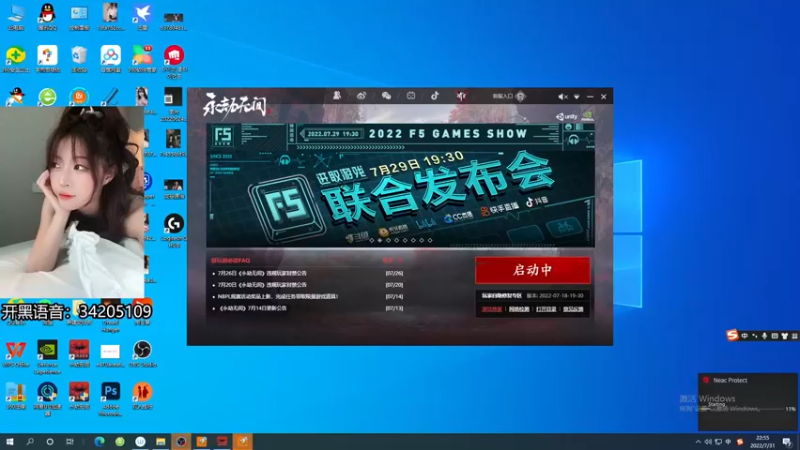Select the last banner carousel dot
800x450 pixels.
coord(430,240)
